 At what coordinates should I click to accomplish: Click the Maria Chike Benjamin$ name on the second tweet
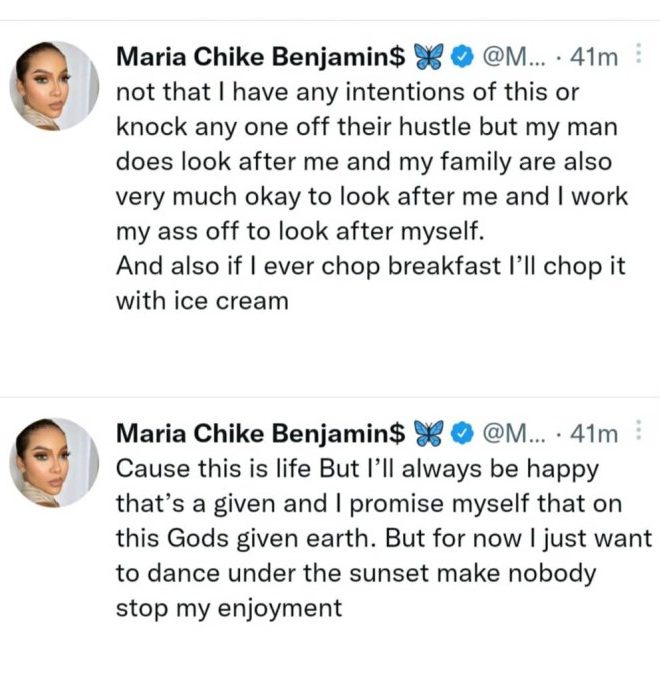(260, 434)
